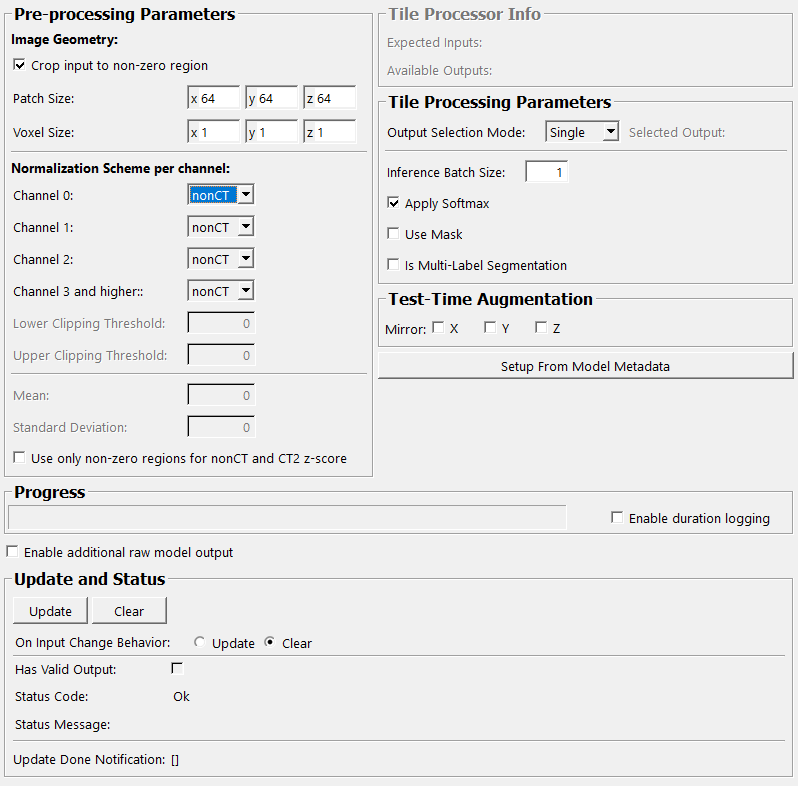Click the Inference Batch Size field
The height and width of the screenshot is (786, 798).
tap(547, 172)
